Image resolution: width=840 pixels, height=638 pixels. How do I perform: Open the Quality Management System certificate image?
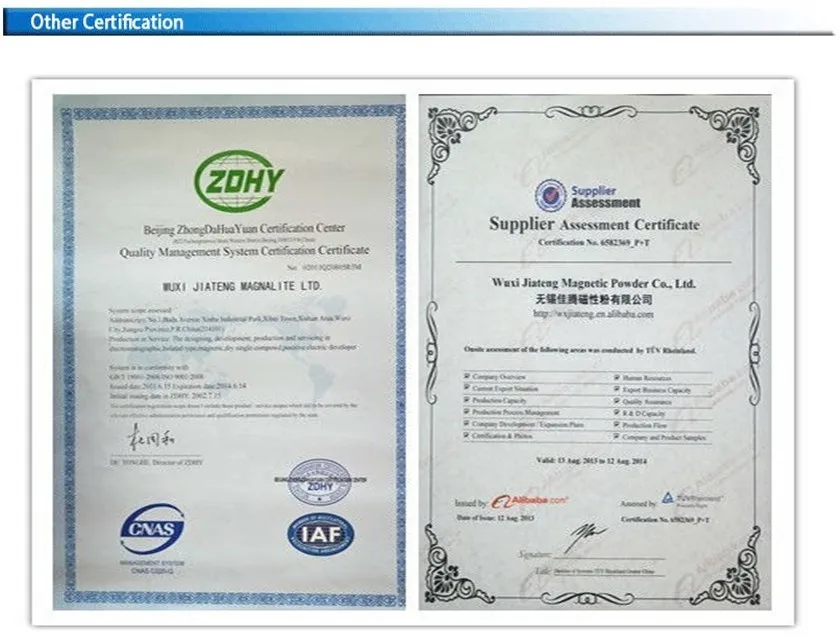coord(229,351)
